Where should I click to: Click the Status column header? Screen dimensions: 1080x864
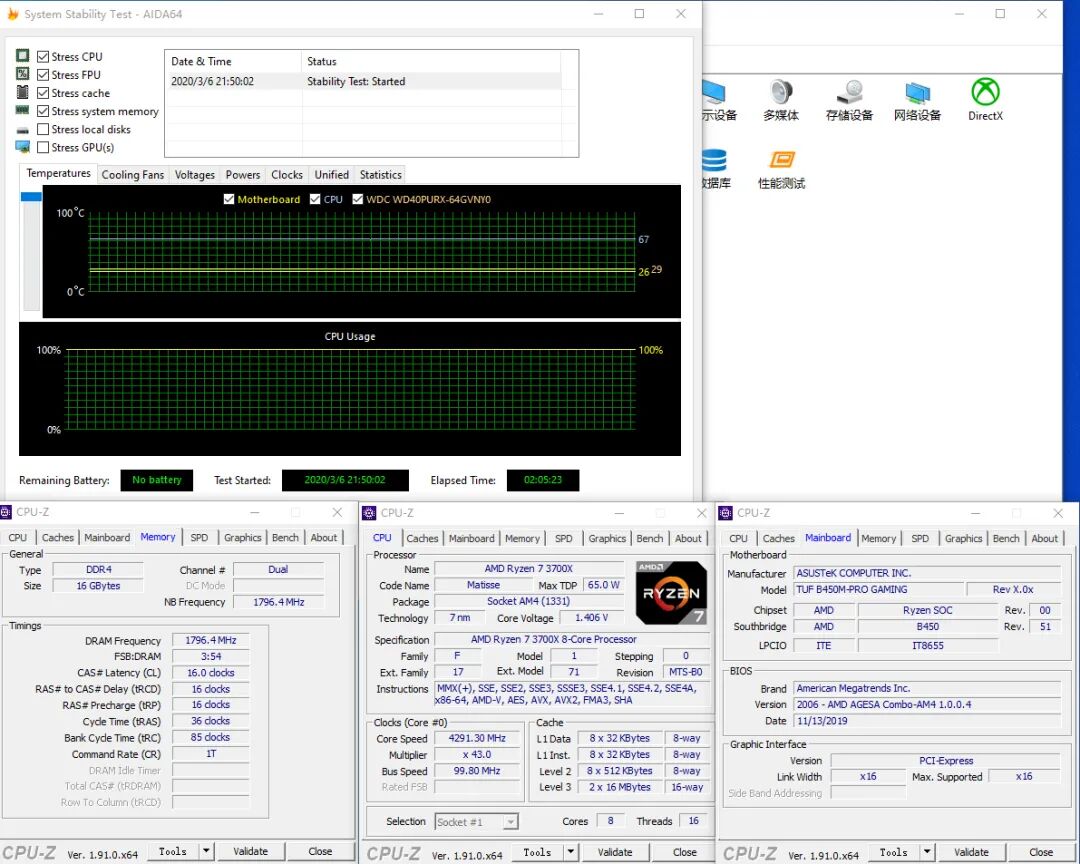click(431, 61)
